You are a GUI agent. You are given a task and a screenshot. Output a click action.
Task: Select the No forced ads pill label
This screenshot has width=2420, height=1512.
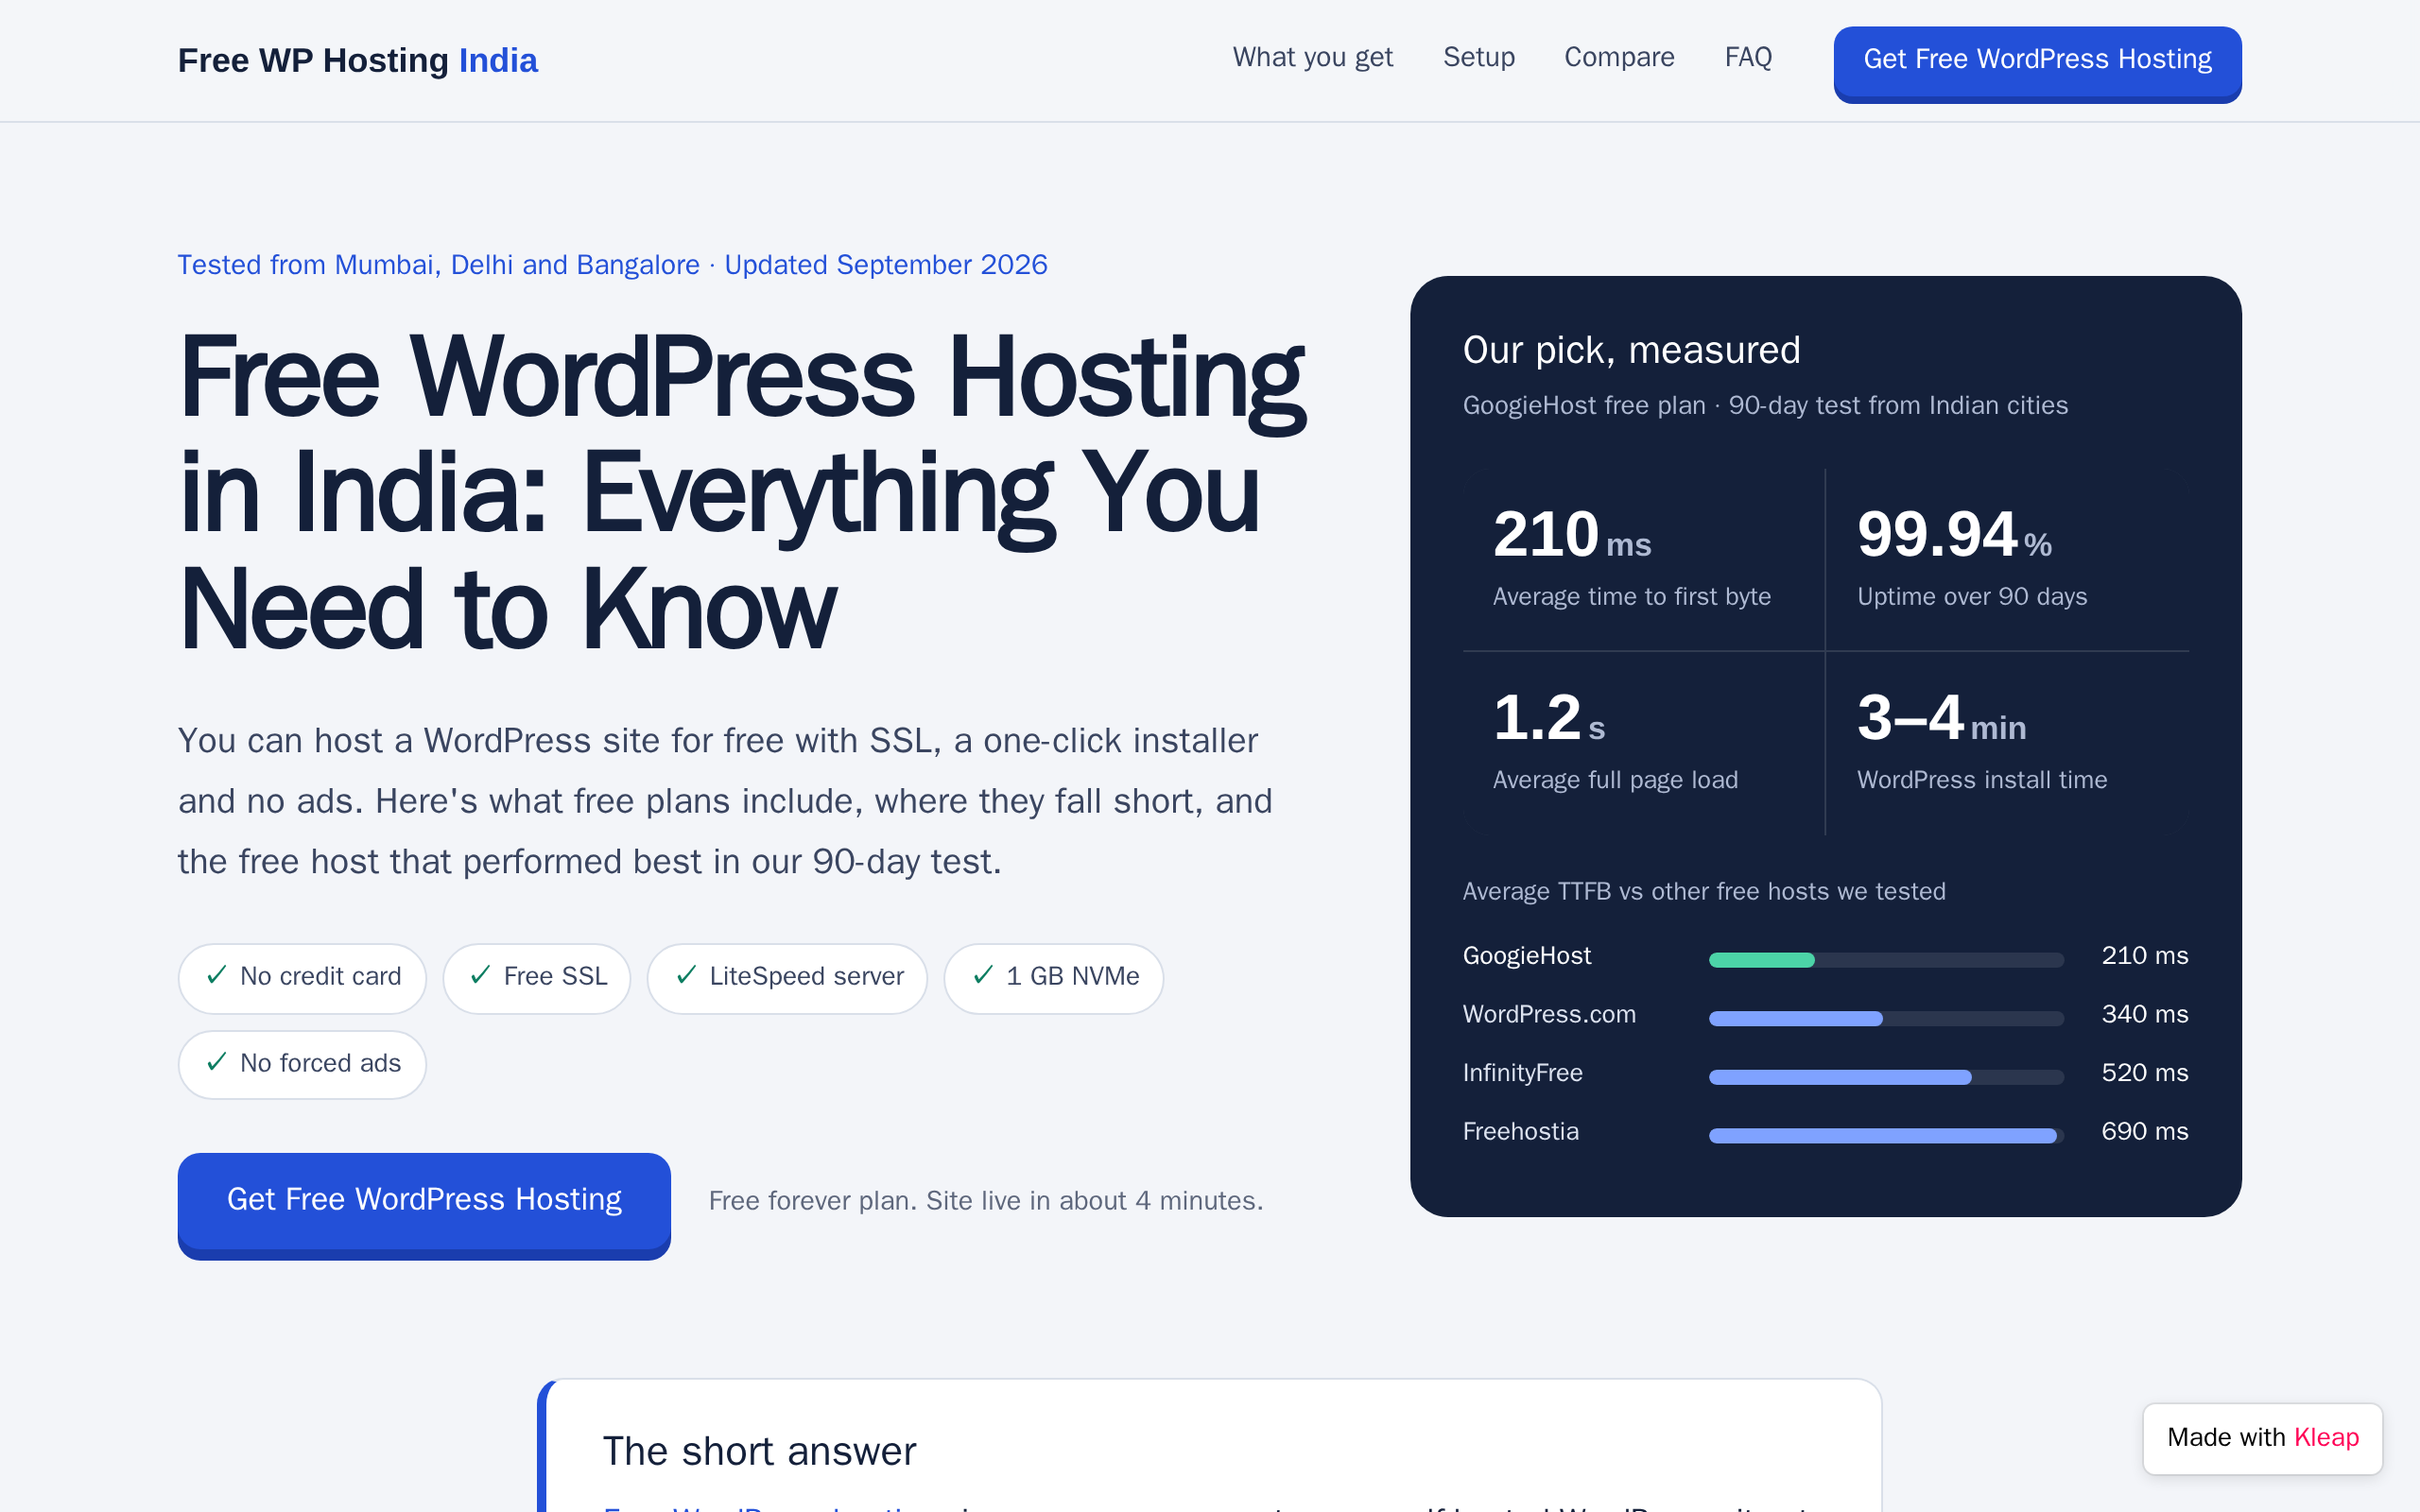320,1063
